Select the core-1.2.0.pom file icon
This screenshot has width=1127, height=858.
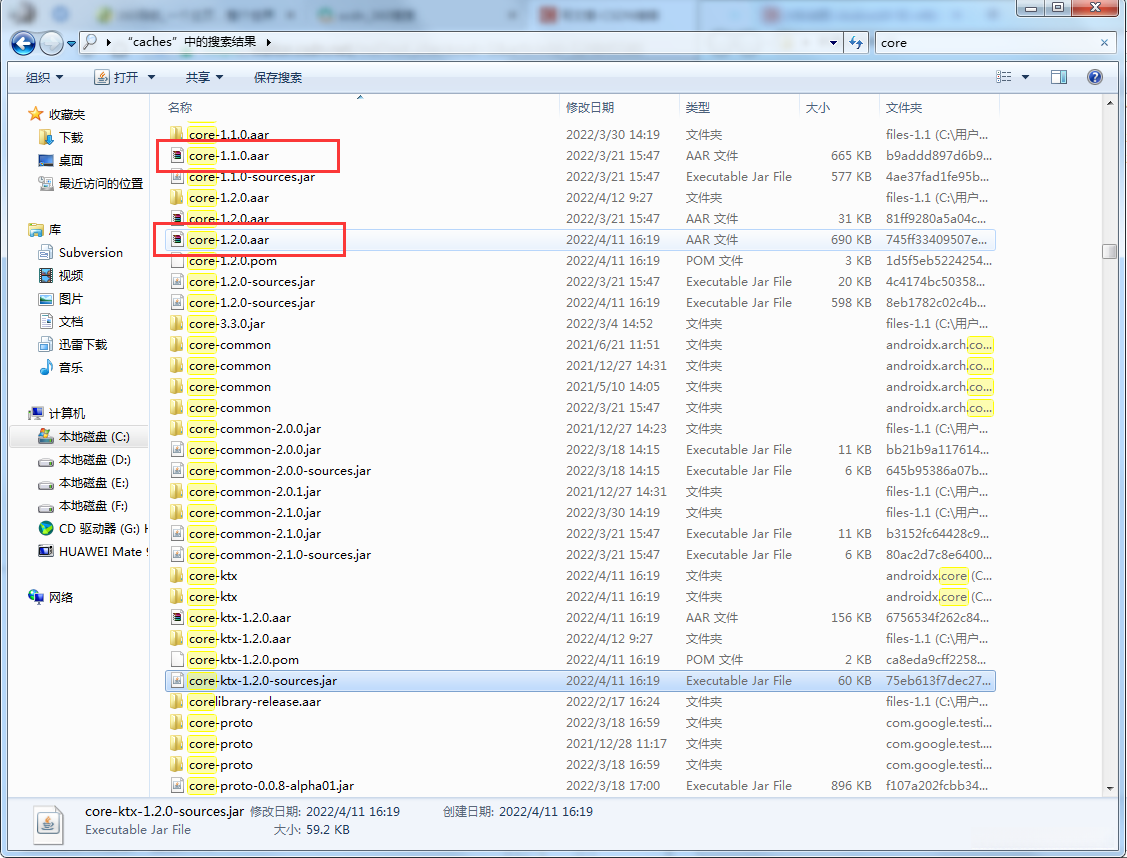[x=177, y=261]
